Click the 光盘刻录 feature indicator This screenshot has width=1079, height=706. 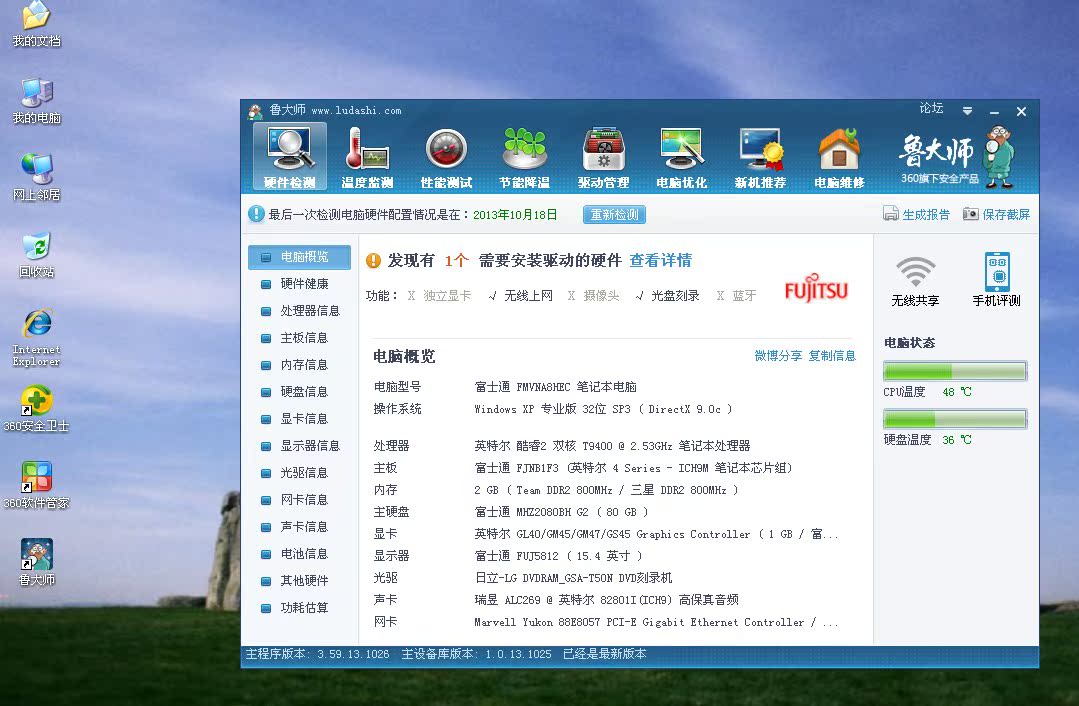coord(667,296)
